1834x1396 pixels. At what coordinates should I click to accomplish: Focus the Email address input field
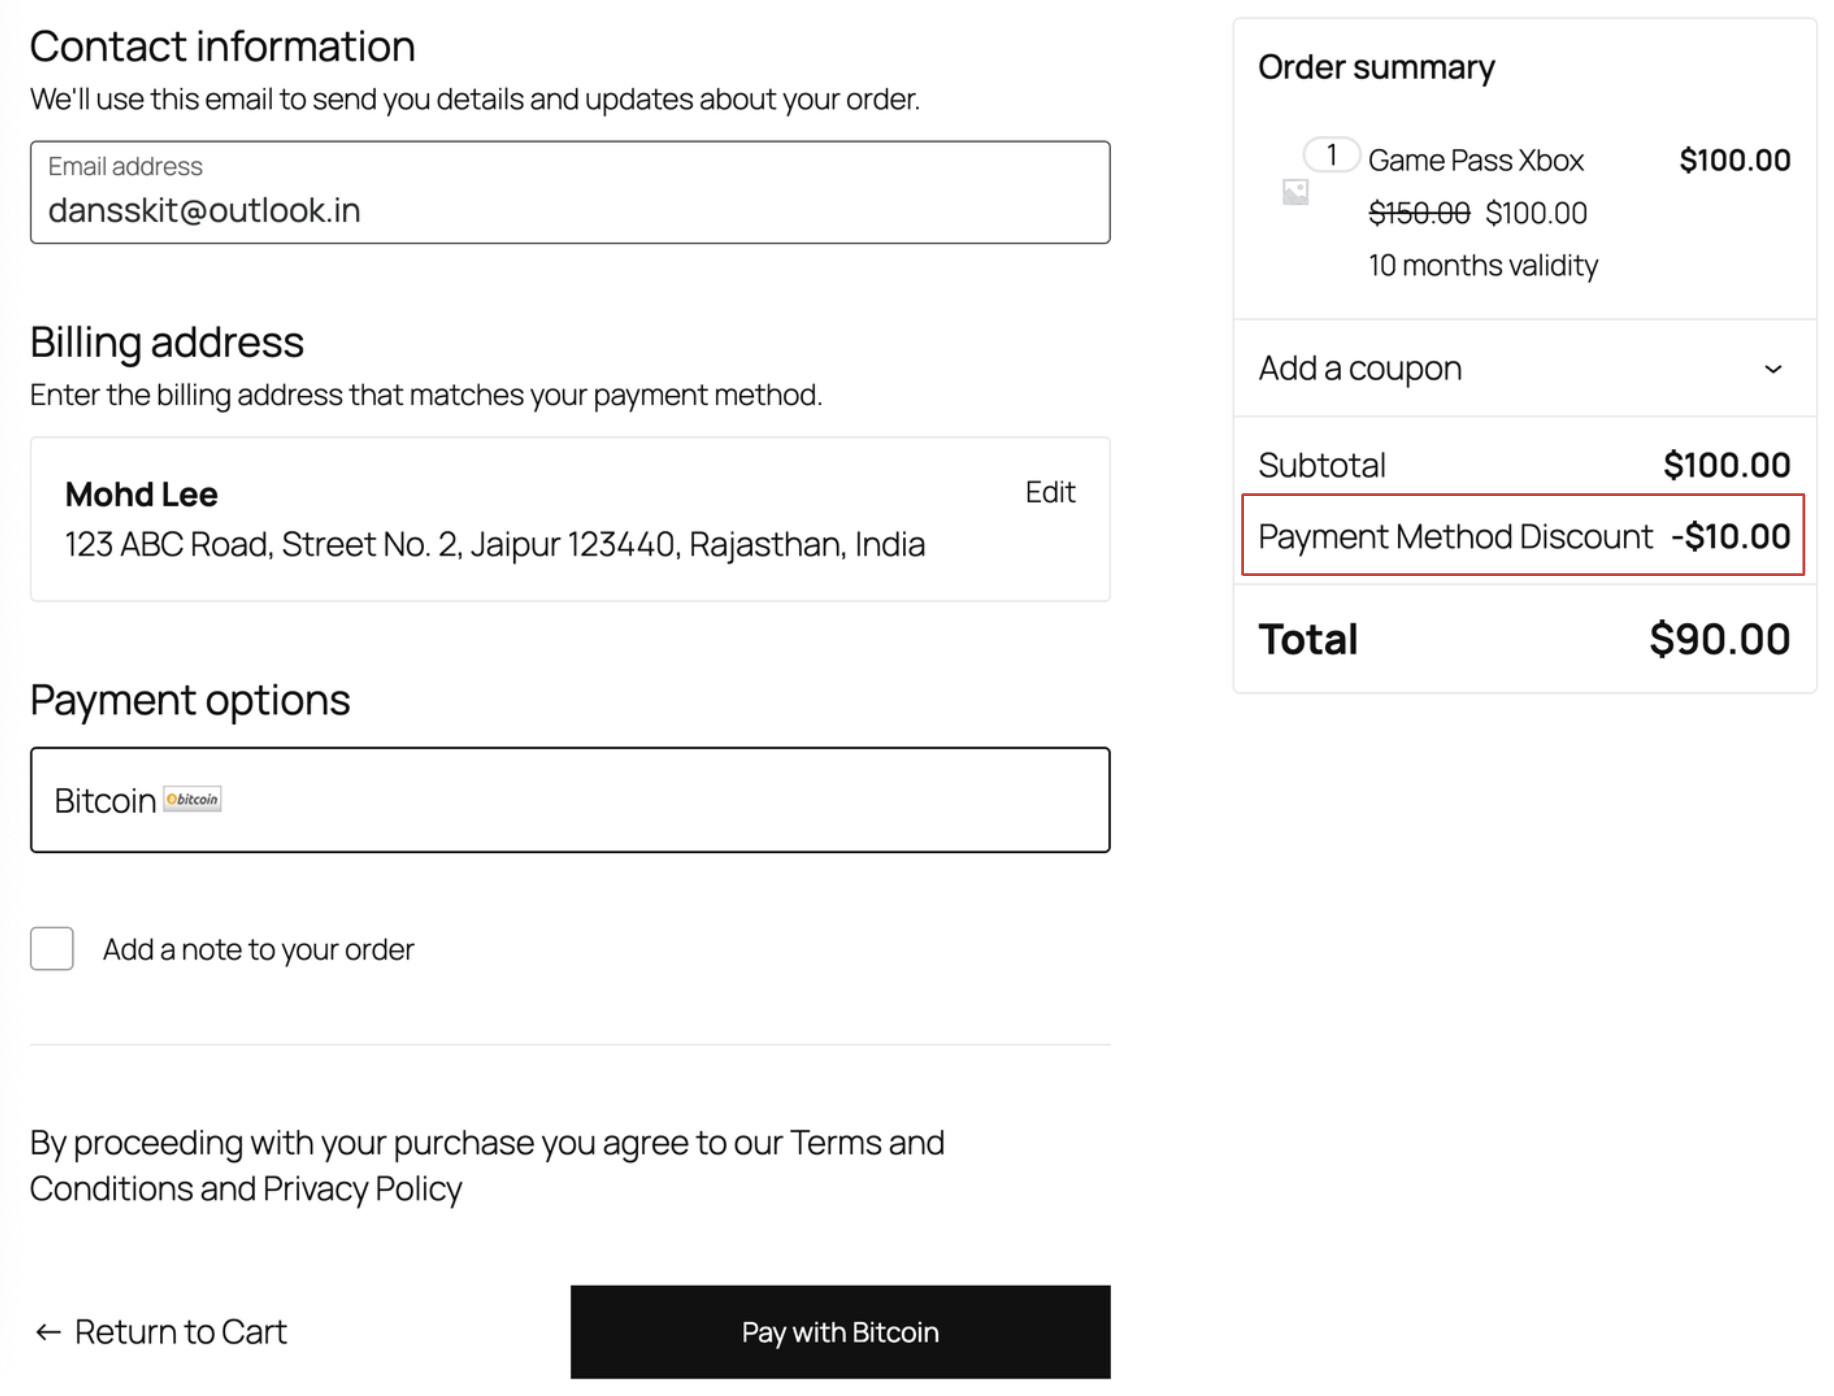[x=570, y=192]
